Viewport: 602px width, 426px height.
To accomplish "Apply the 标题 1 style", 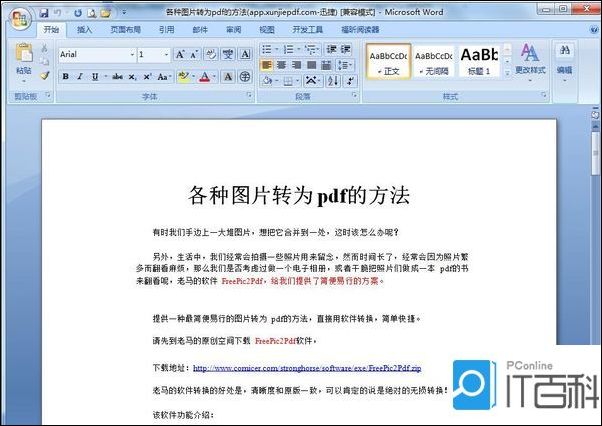I will 479,61.
